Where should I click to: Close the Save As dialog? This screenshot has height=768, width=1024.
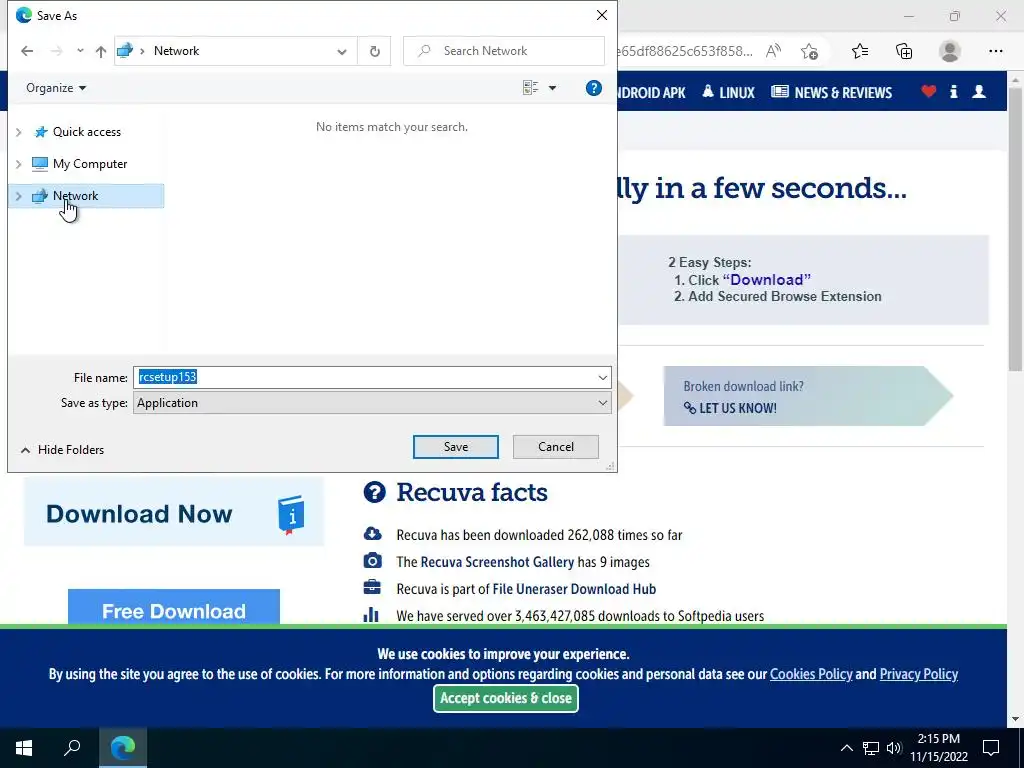point(601,15)
